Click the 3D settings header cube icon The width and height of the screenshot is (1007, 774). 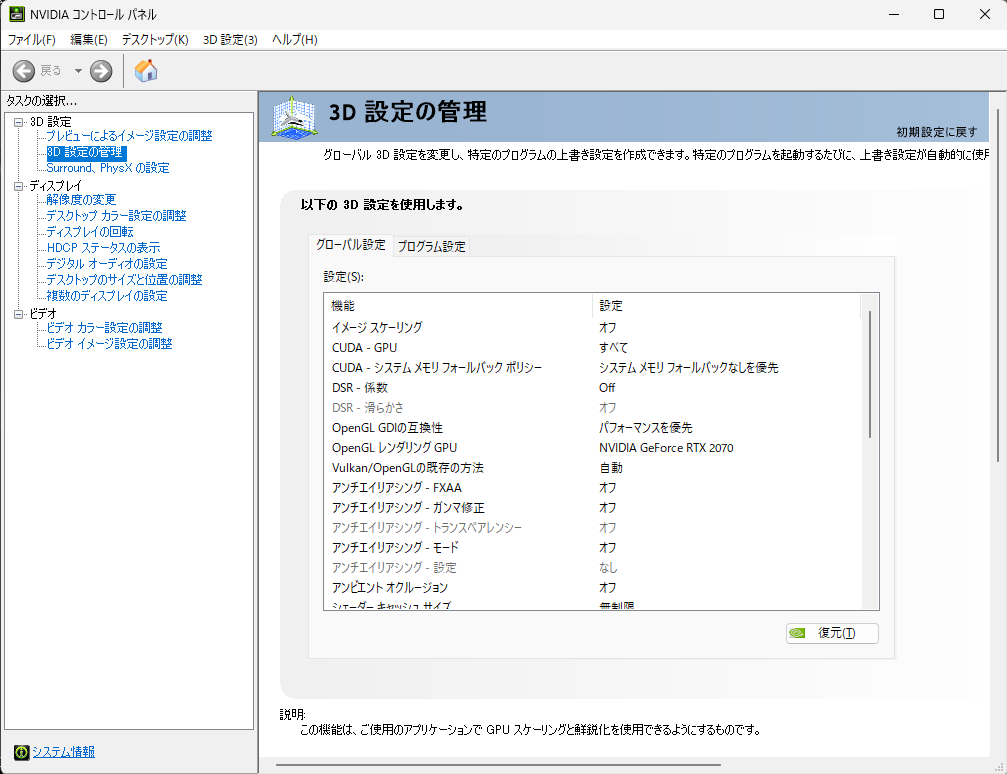click(x=295, y=116)
